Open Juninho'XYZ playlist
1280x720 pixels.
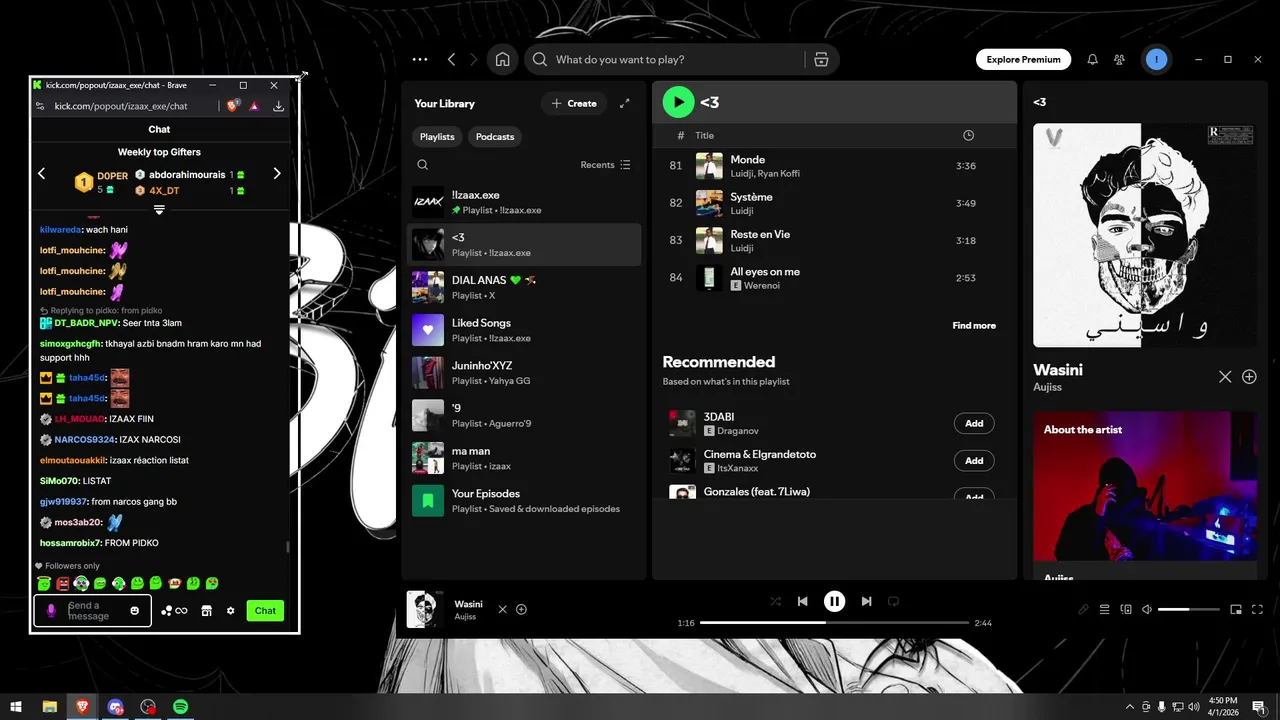pos(526,373)
